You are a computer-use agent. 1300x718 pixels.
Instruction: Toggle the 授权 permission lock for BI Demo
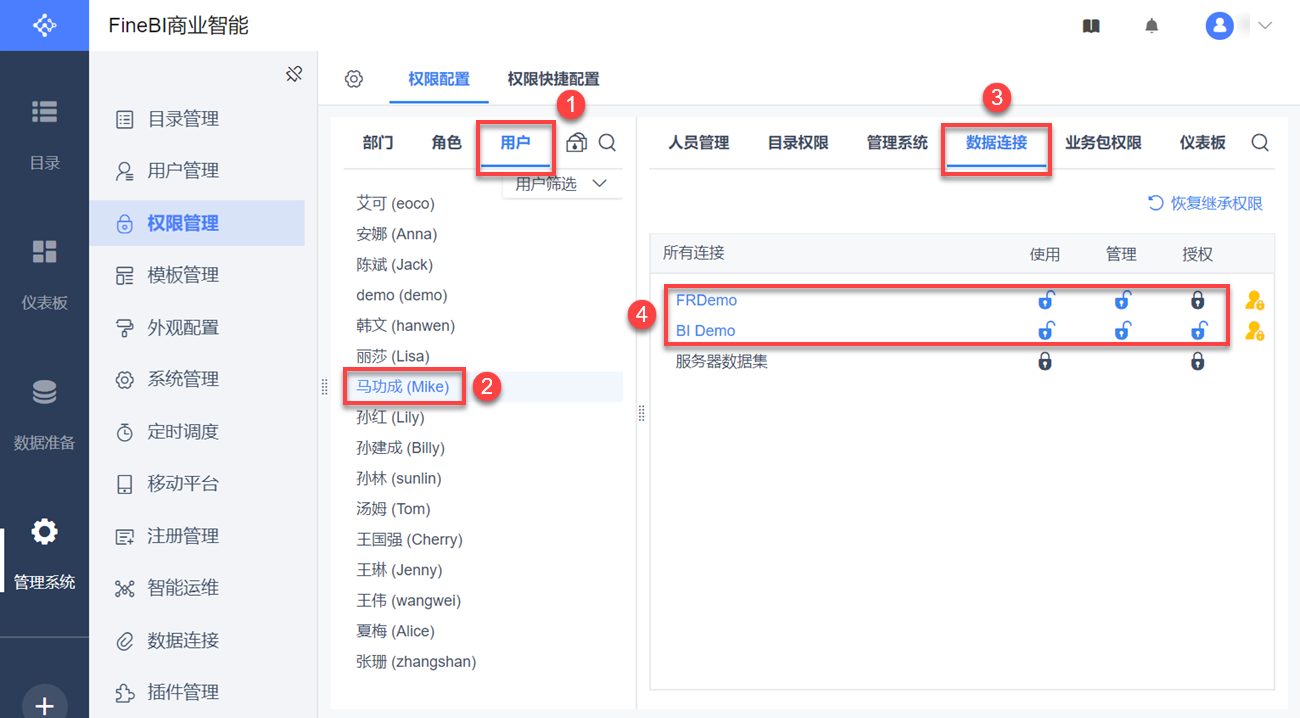1197,331
